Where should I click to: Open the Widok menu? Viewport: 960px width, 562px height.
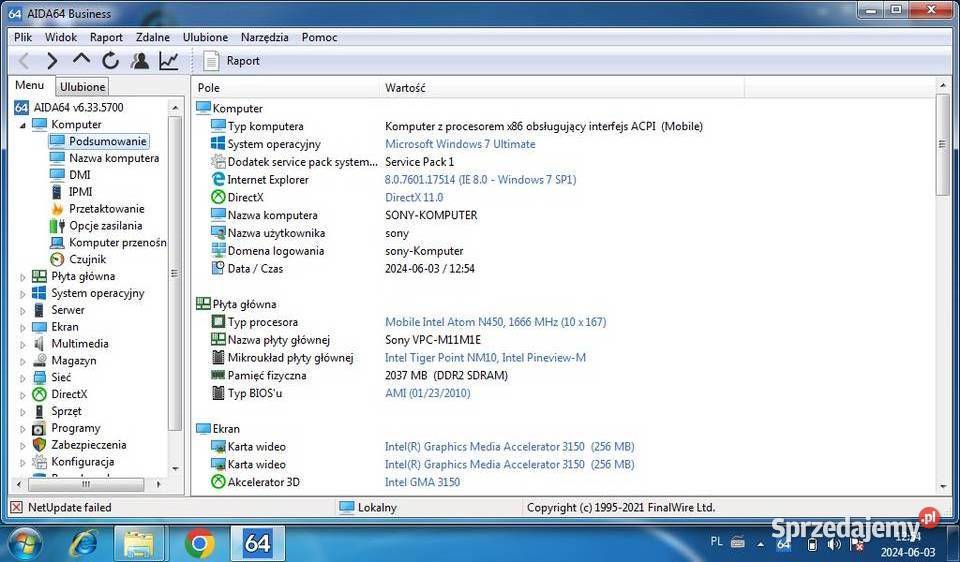pyautogui.click(x=61, y=37)
